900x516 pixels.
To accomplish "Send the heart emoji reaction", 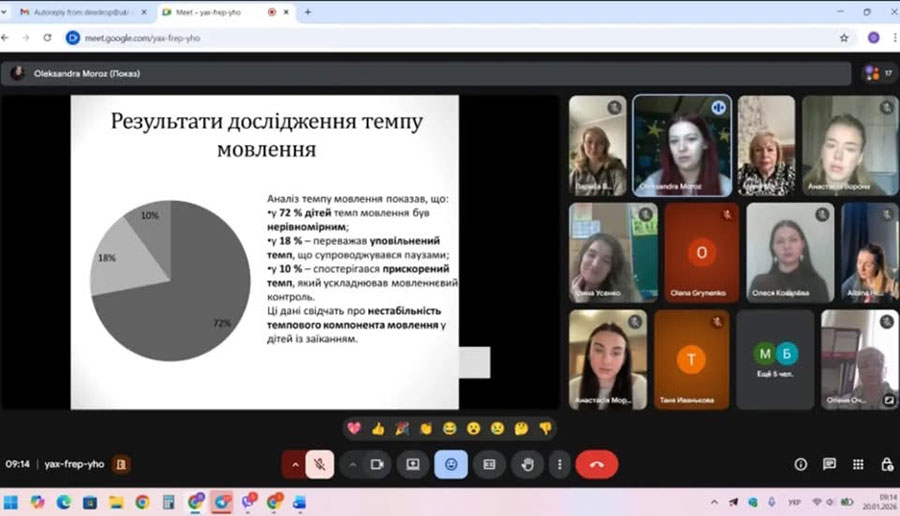I will [354, 428].
